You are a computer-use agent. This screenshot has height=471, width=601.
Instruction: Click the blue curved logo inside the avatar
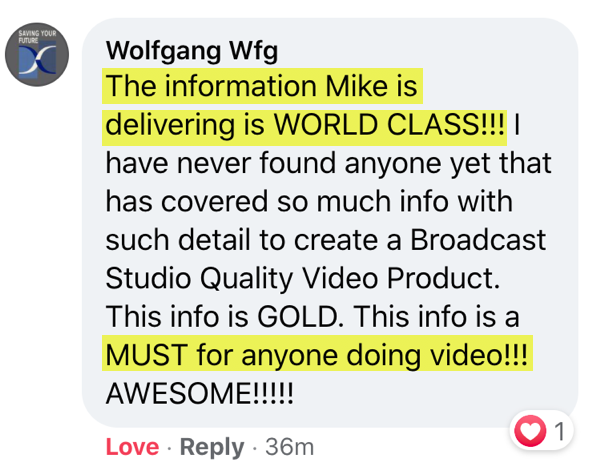[x=37, y=59]
